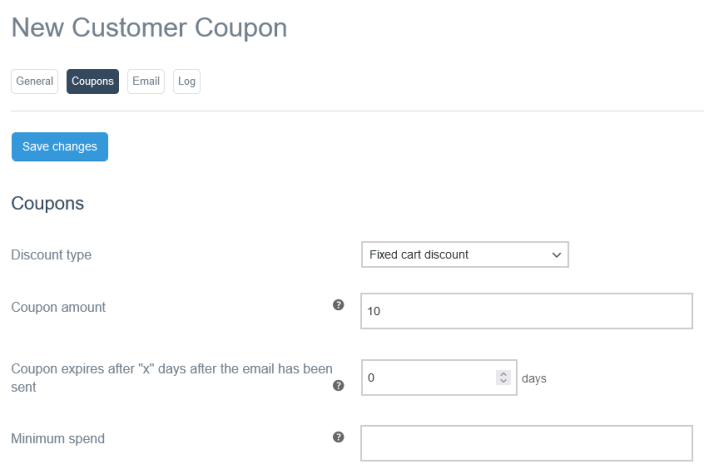Switch to the General tab
704x474 pixels.
pos(35,81)
